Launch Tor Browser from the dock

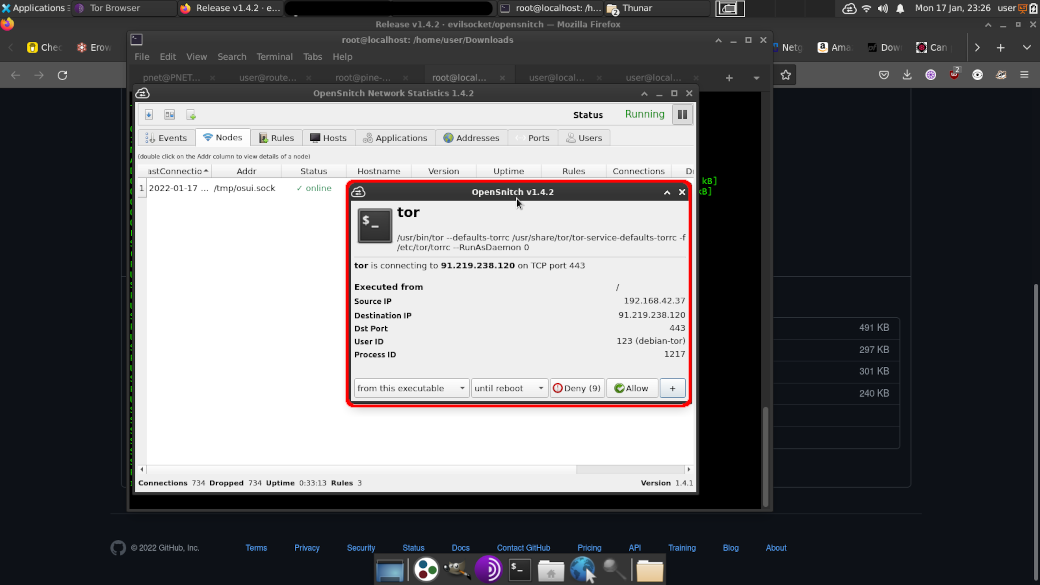point(488,570)
